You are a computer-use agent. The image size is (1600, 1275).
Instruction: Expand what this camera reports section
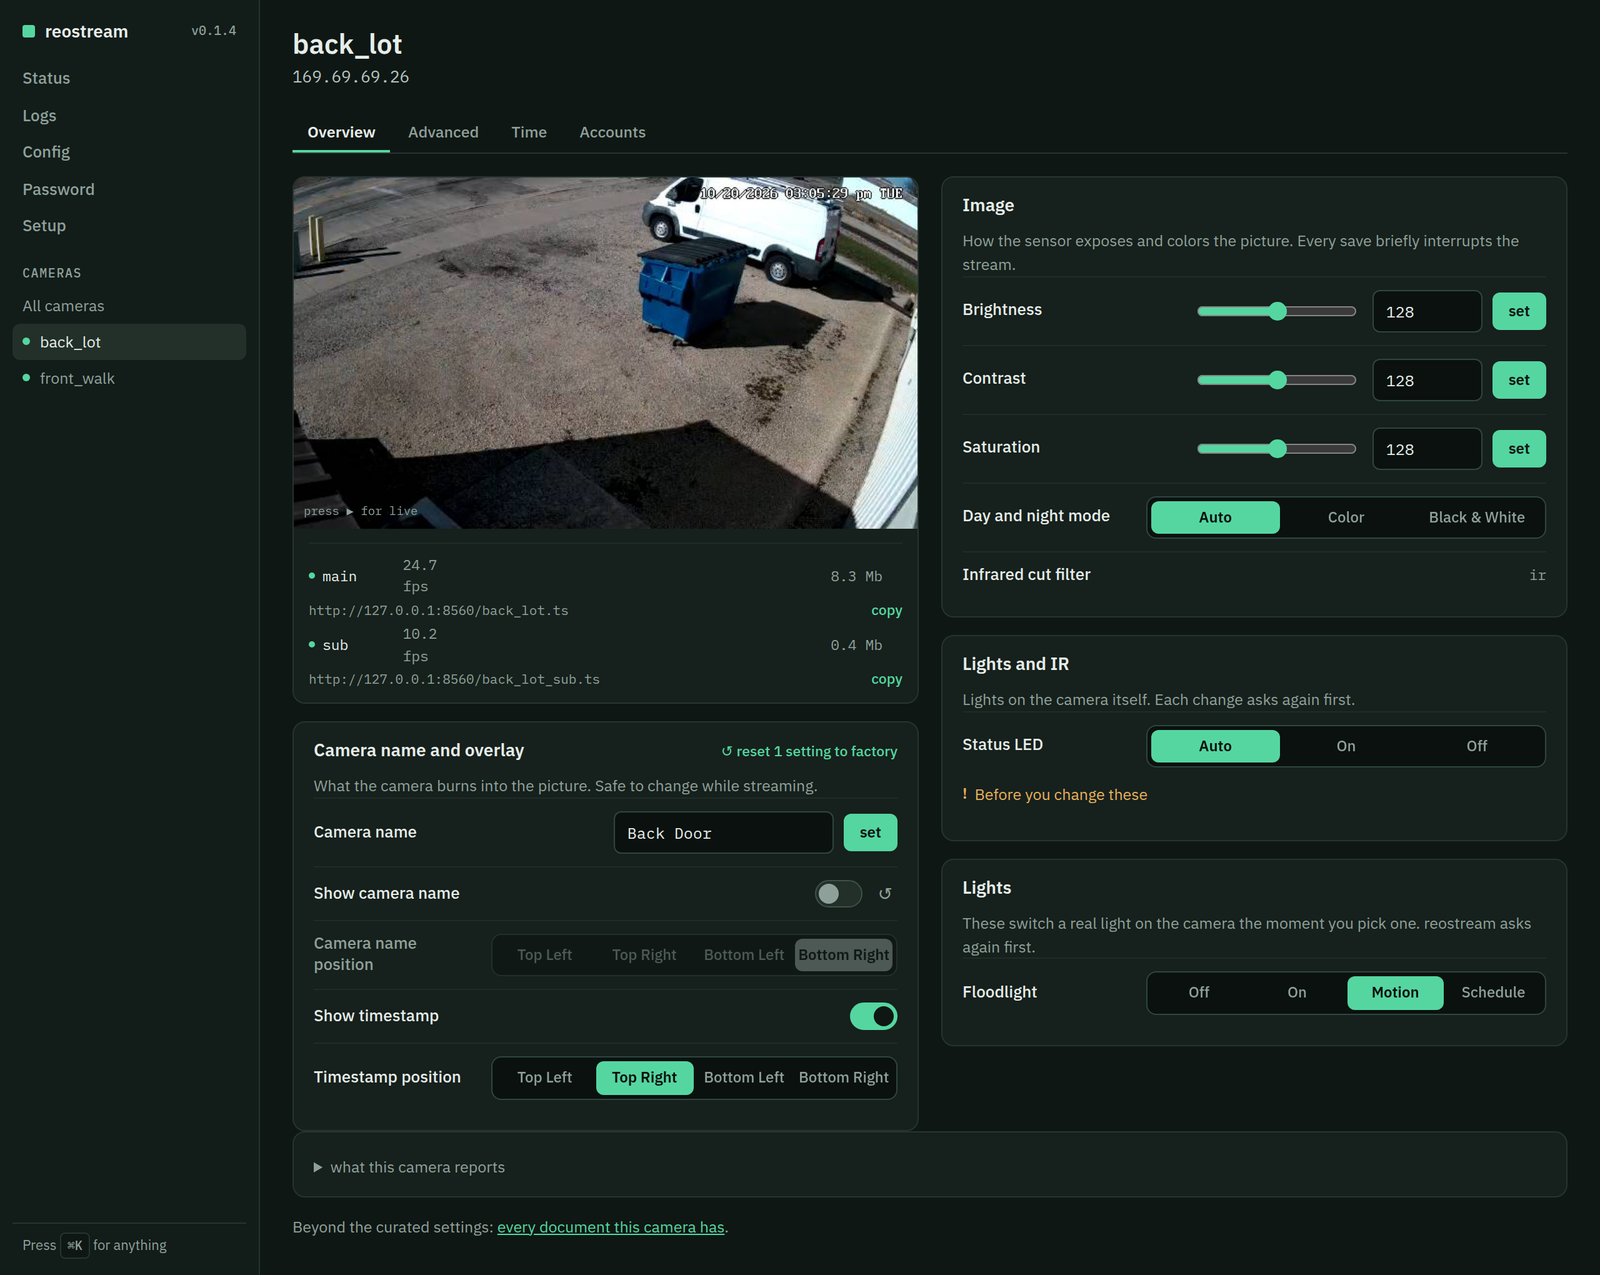tap(409, 1167)
